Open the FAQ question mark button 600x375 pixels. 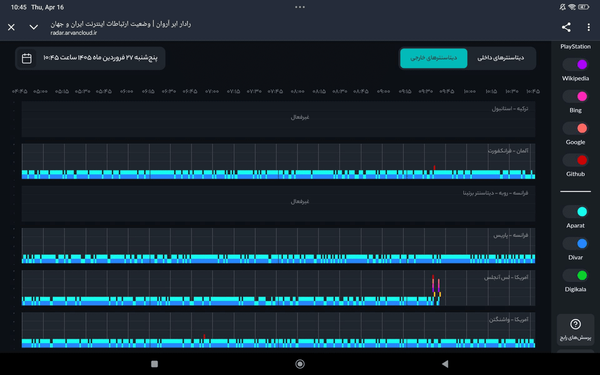pyautogui.click(x=575, y=329)
